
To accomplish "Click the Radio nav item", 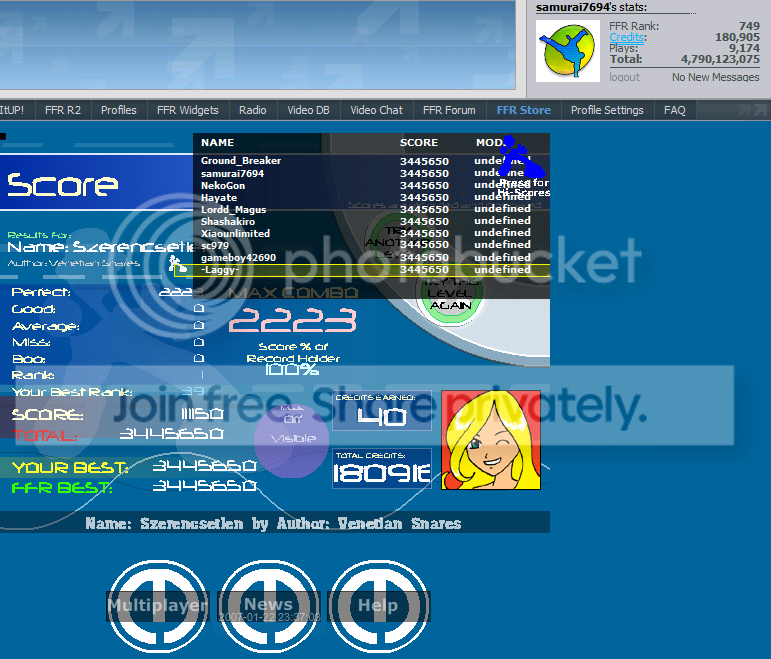I will tap(253, 110).
